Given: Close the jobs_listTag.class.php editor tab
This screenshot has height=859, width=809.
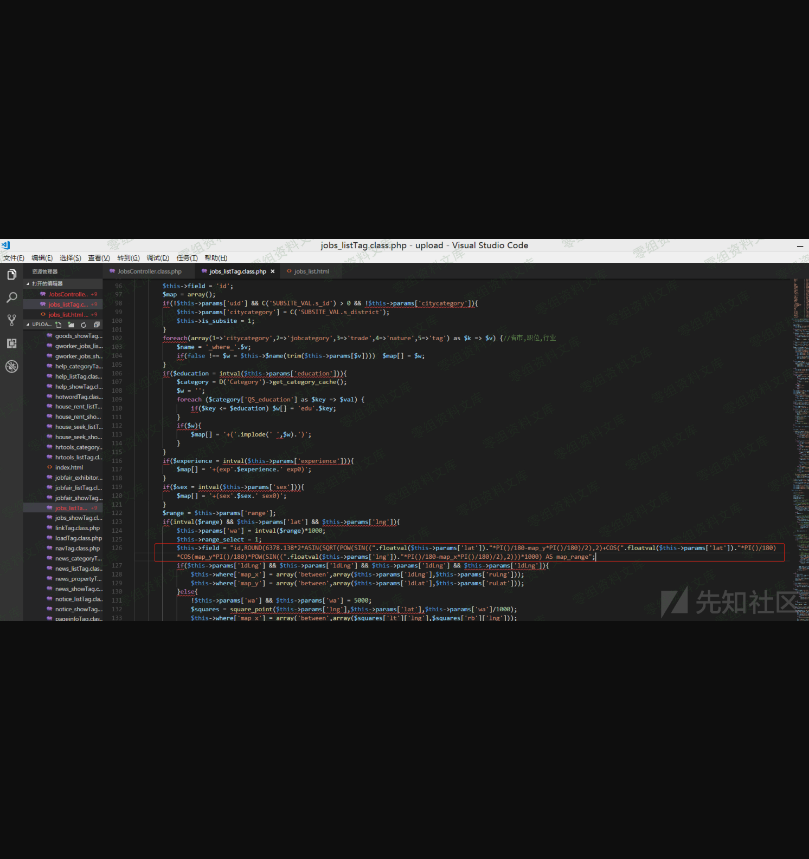Looking at the screenshot, I should (272, 271).
